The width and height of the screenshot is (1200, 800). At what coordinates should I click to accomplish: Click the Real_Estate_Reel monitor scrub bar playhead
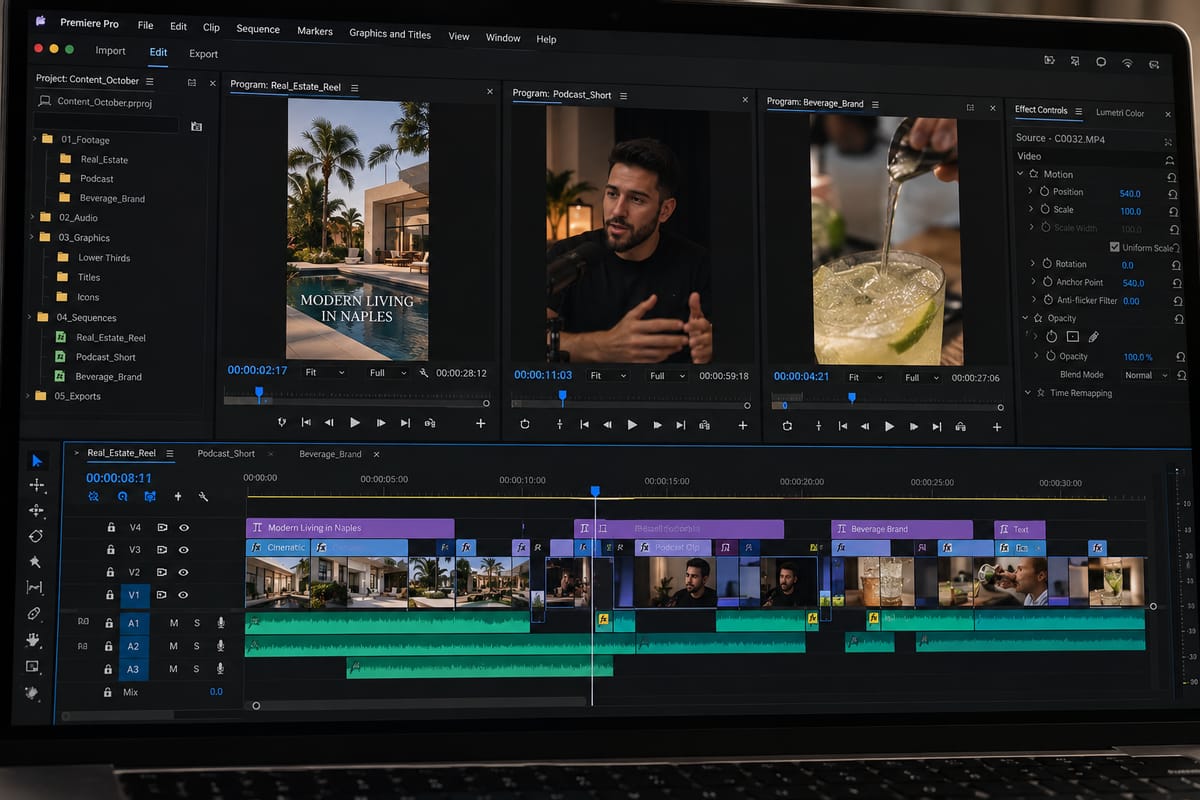click(x=259, y=394)
